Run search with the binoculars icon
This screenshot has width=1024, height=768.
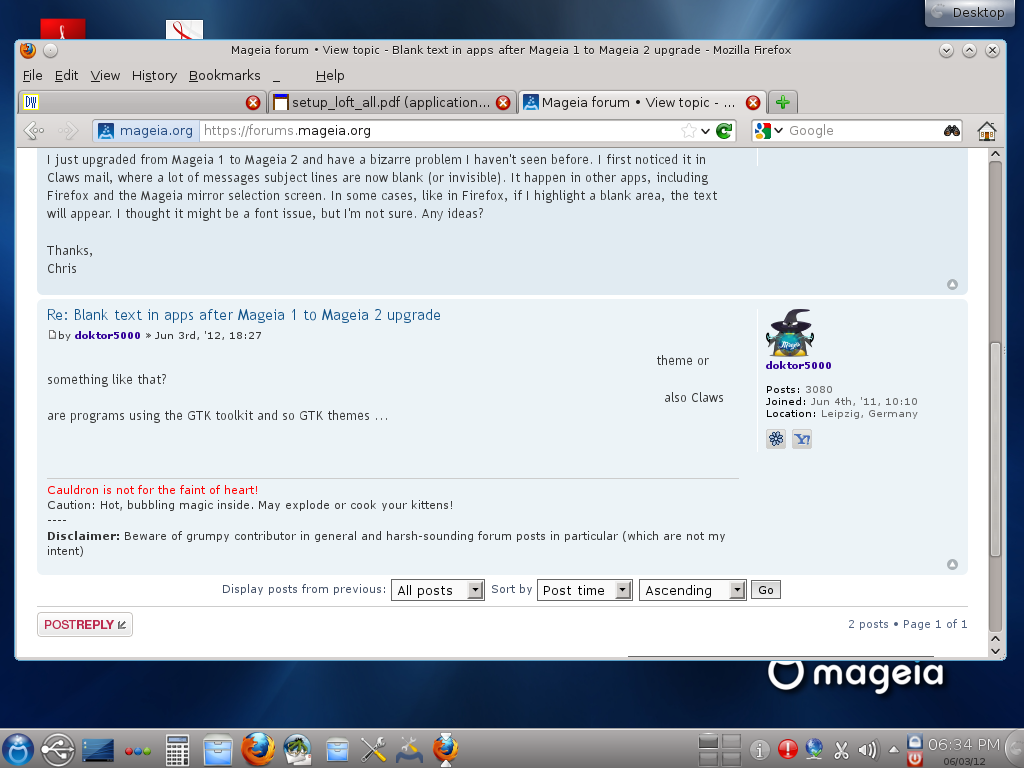tap(952, 131)
